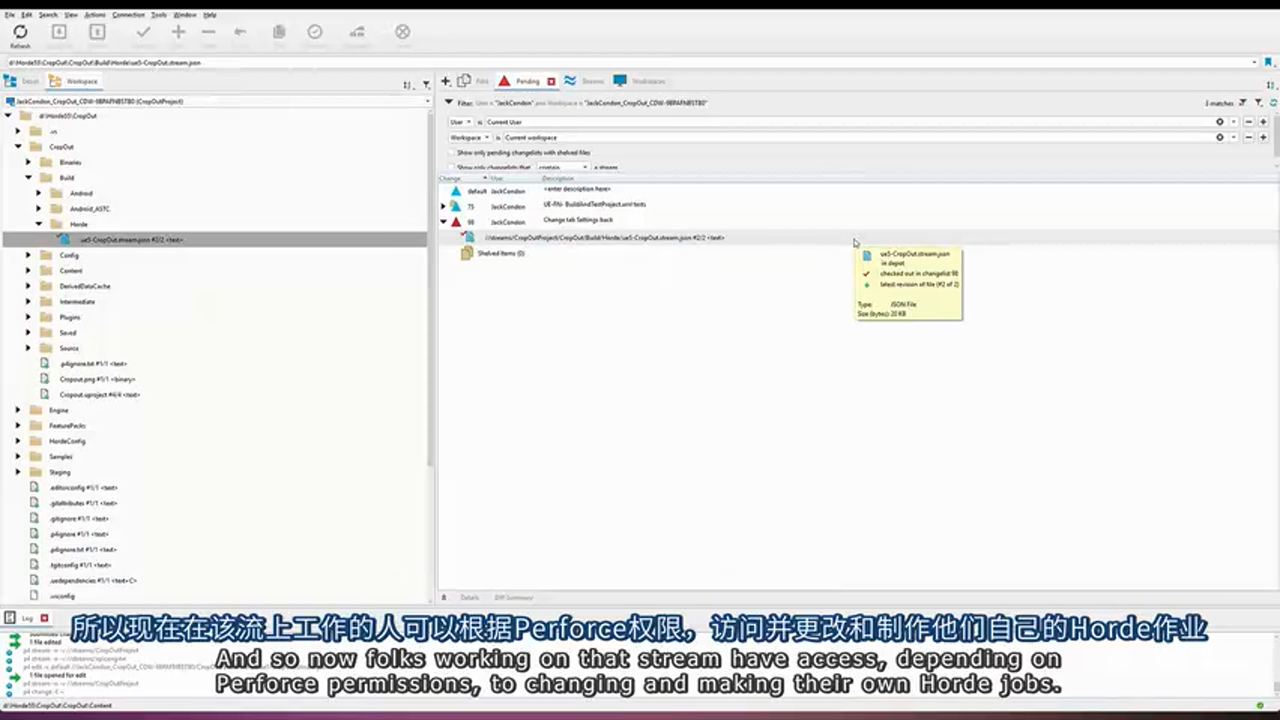Click the Add (plus) toolbar icon

(x=178, y=33)
